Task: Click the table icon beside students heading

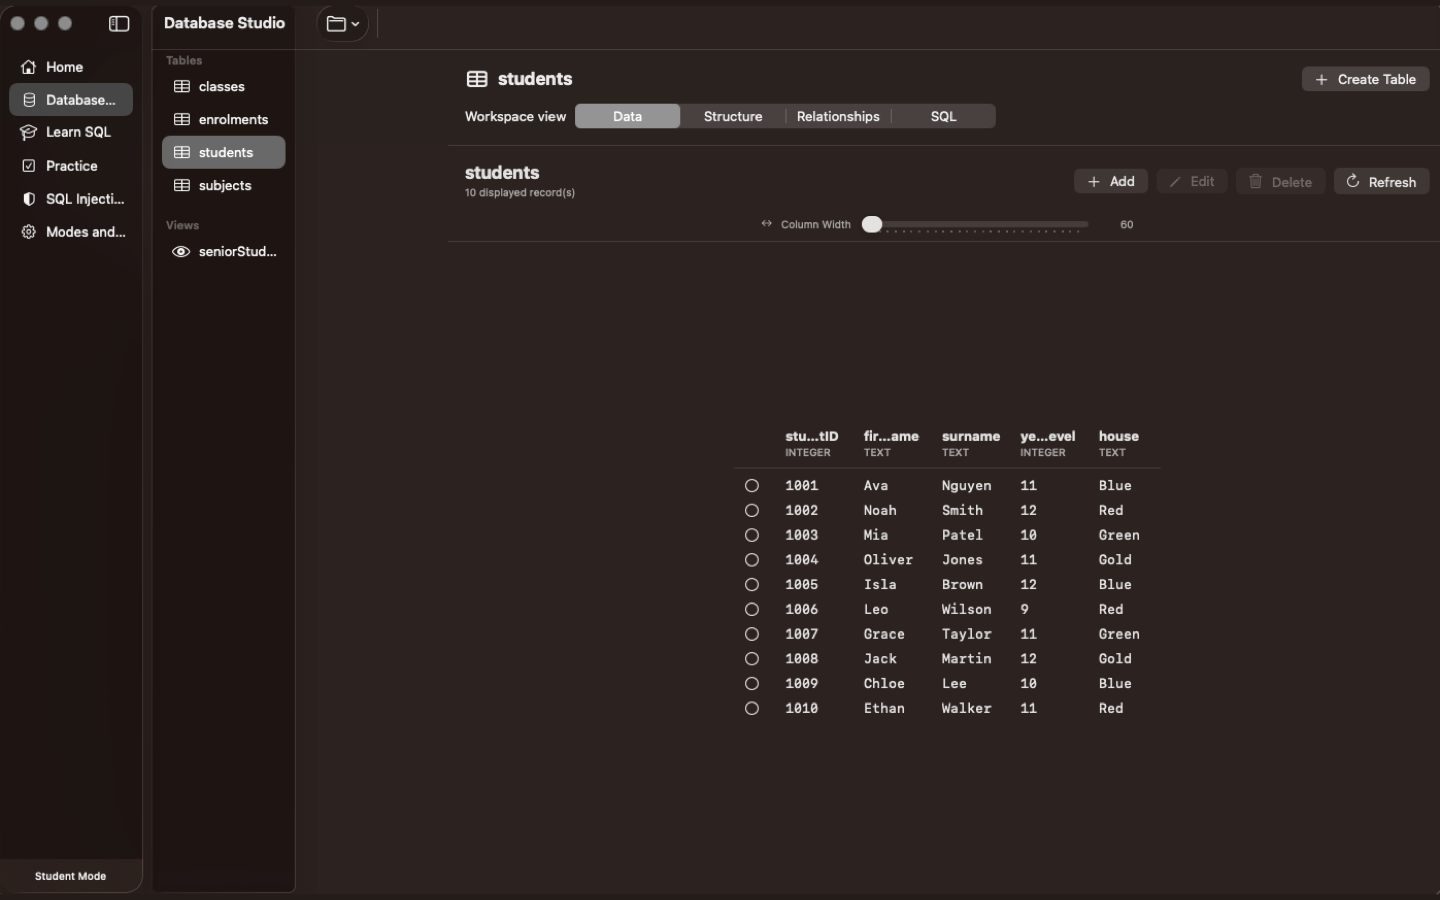Action: pyautogui.click(x=477, y=79)
